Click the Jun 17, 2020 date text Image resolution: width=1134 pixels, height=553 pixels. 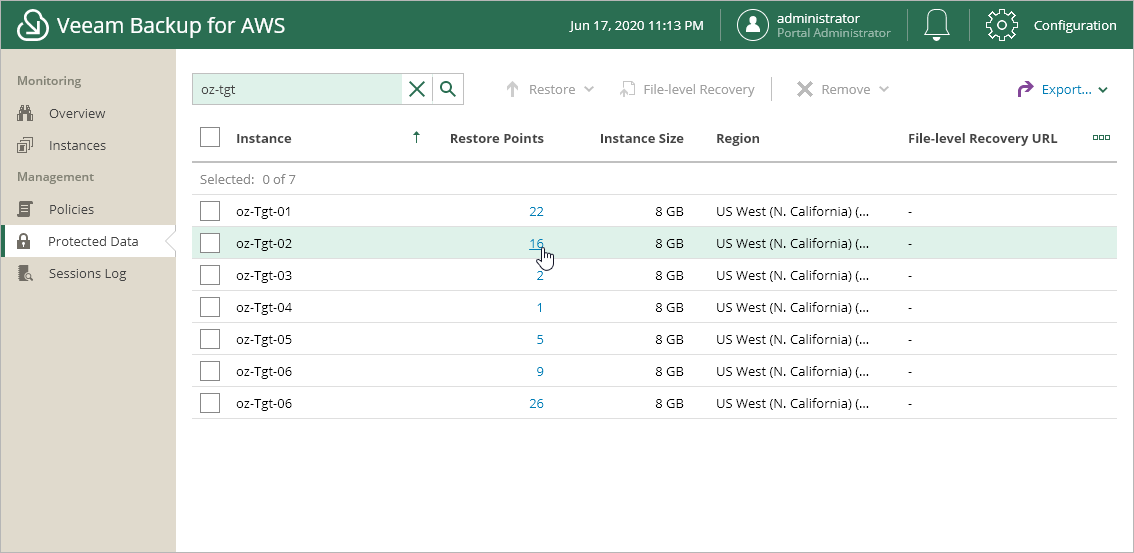point(636,25)
